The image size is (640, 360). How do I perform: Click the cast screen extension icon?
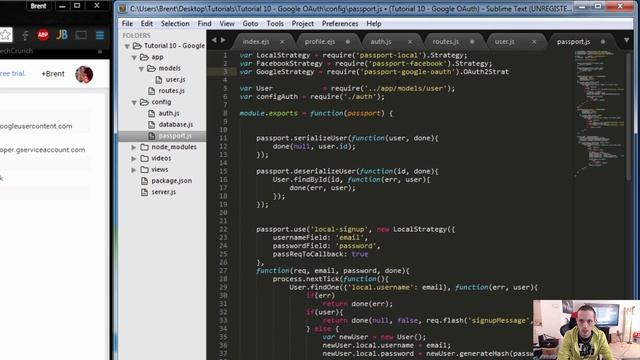81,36
